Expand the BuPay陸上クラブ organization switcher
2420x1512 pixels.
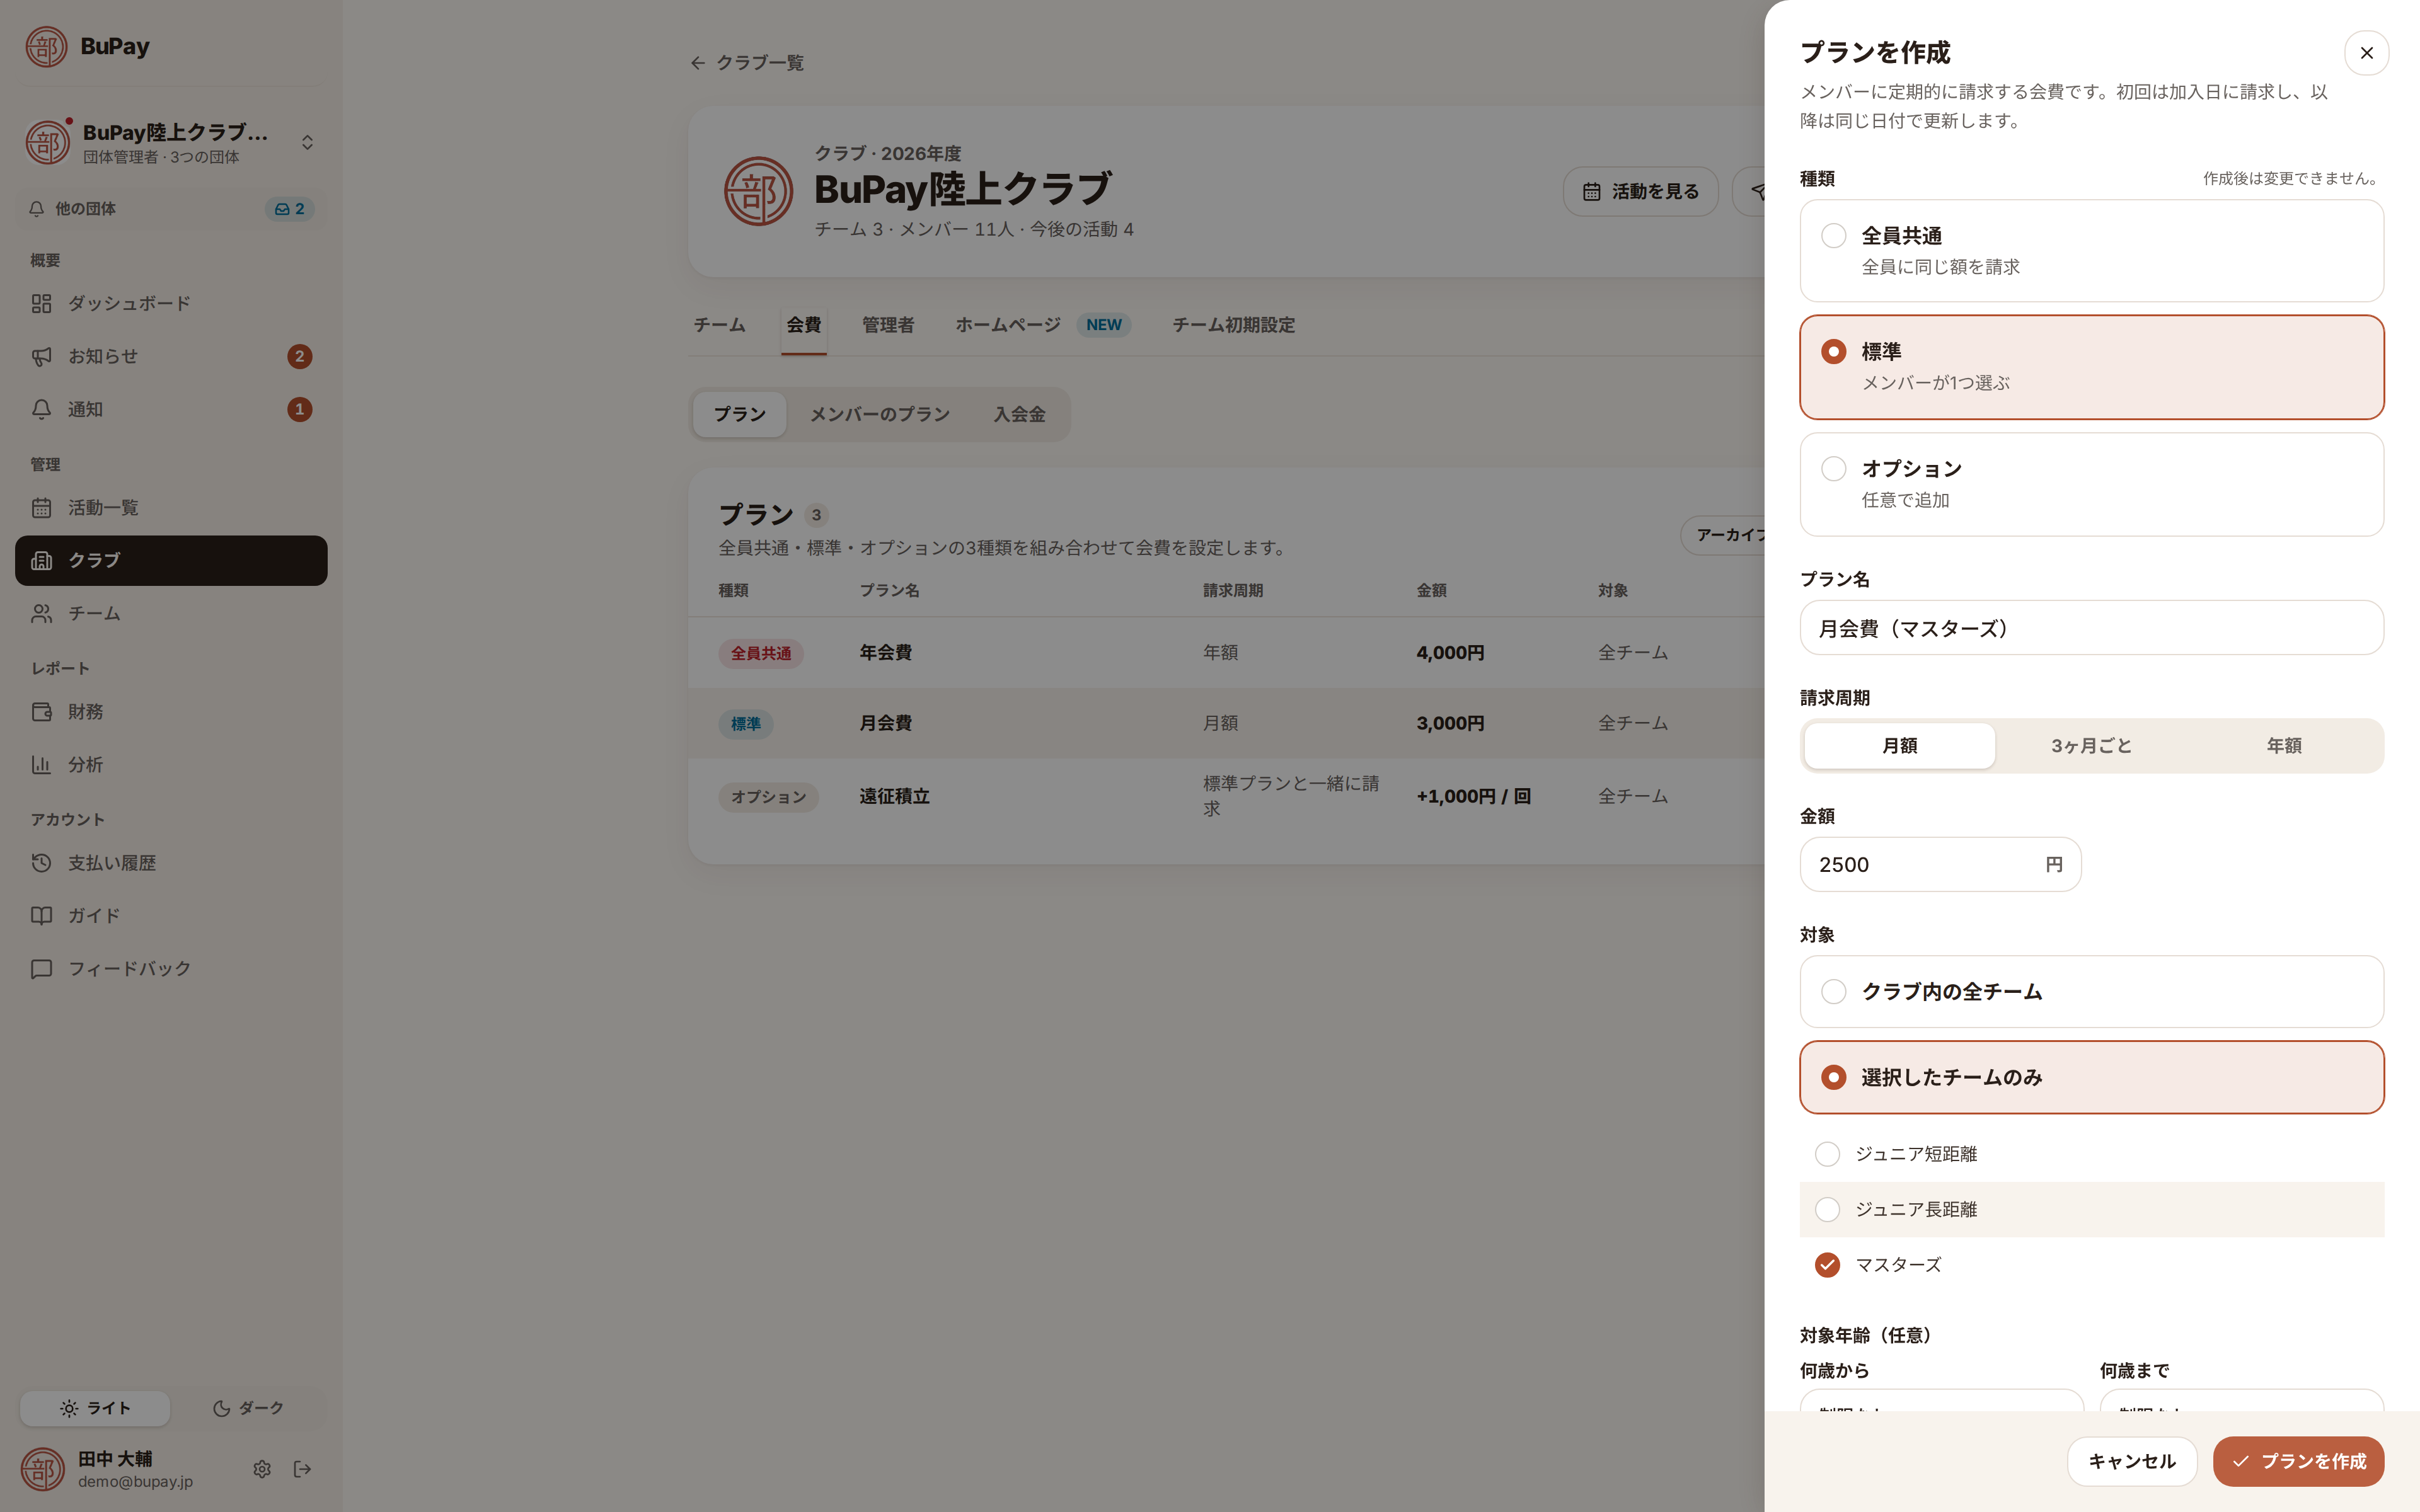[171, 143]
